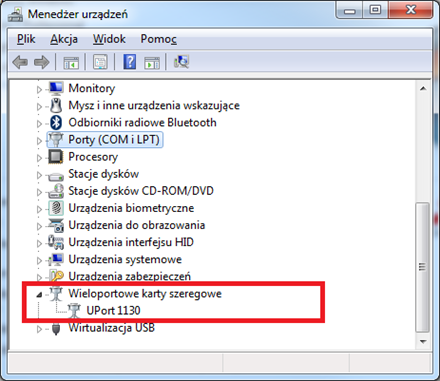440x381 pixels.
Task: Collapse Wieloportowe karty szeregowe node
Action: point(40,294)
